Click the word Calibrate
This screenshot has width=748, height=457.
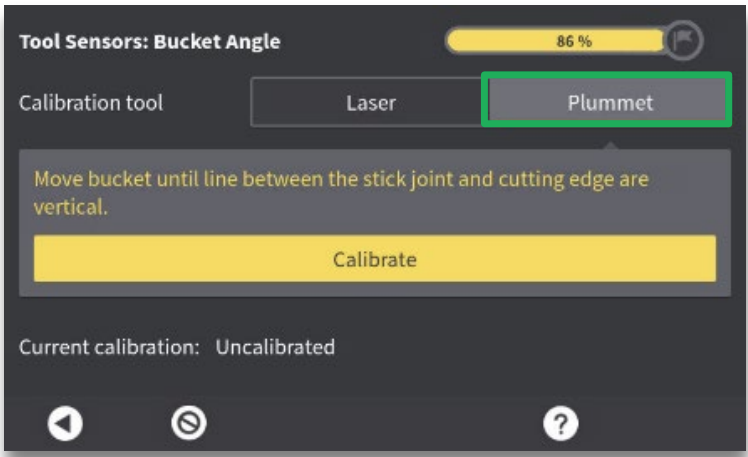tap(374, 260)
